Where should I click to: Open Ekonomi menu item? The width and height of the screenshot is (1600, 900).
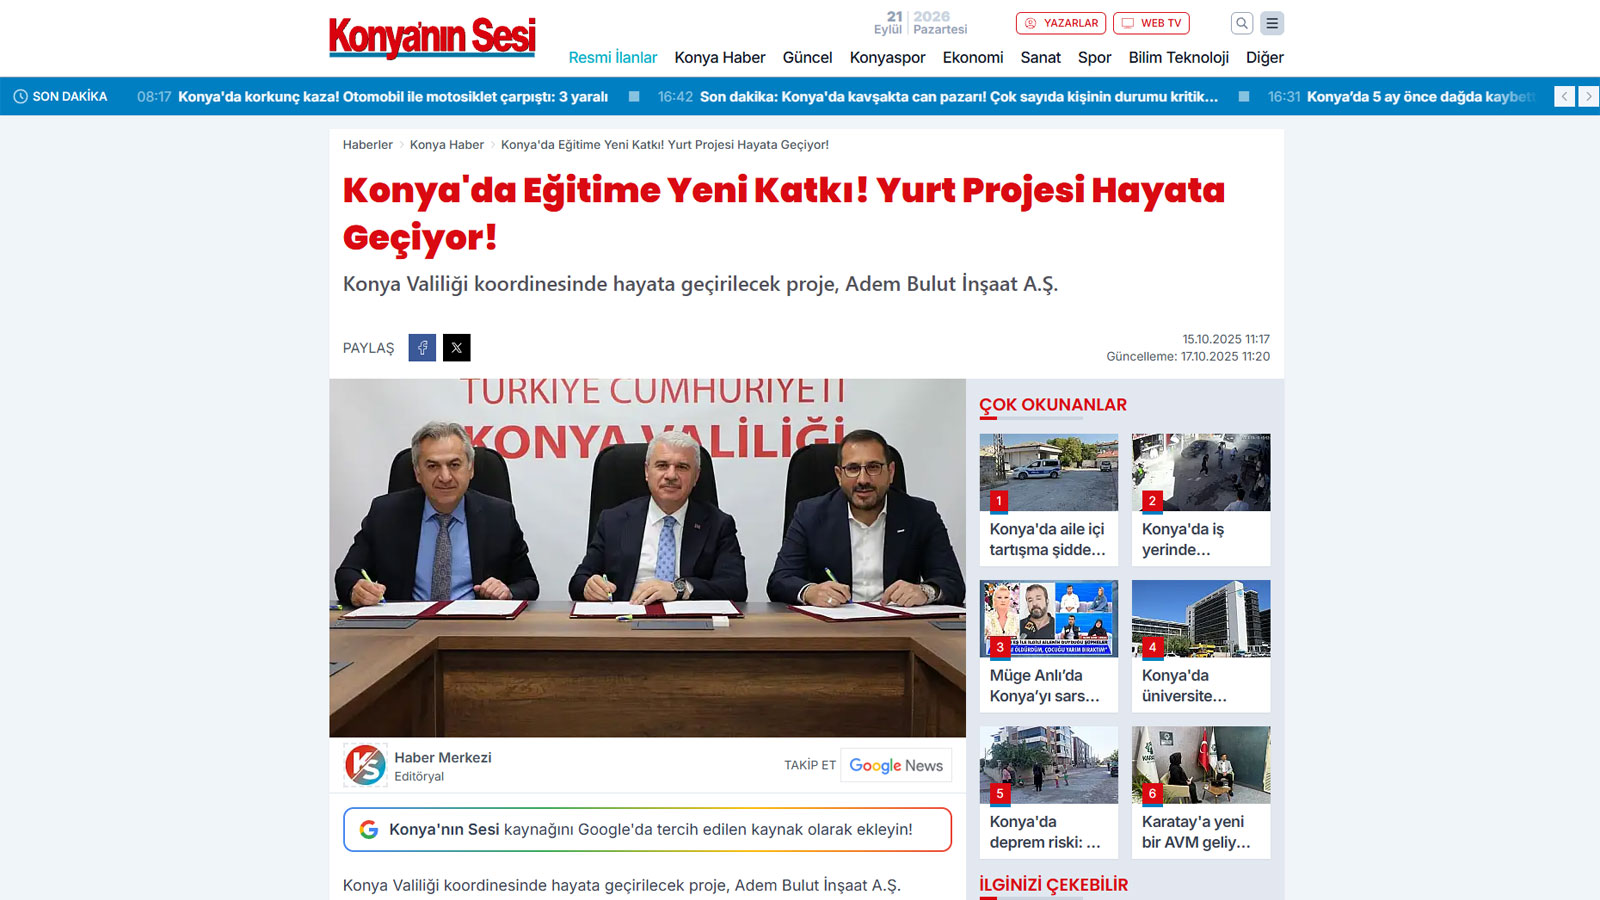(x=973, y=57)
